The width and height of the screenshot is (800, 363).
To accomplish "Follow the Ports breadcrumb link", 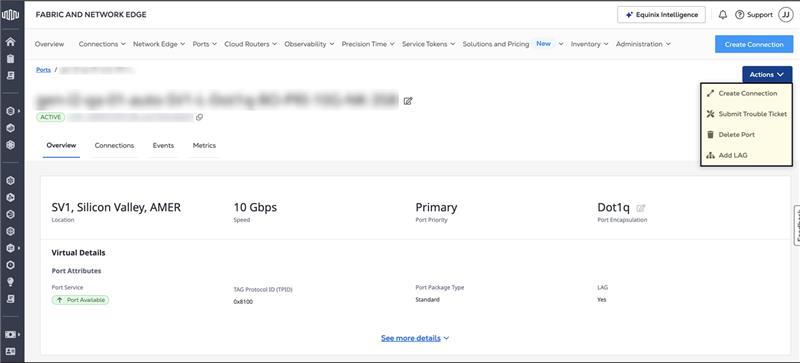I will pyautogui.click(x=43, y=70).
